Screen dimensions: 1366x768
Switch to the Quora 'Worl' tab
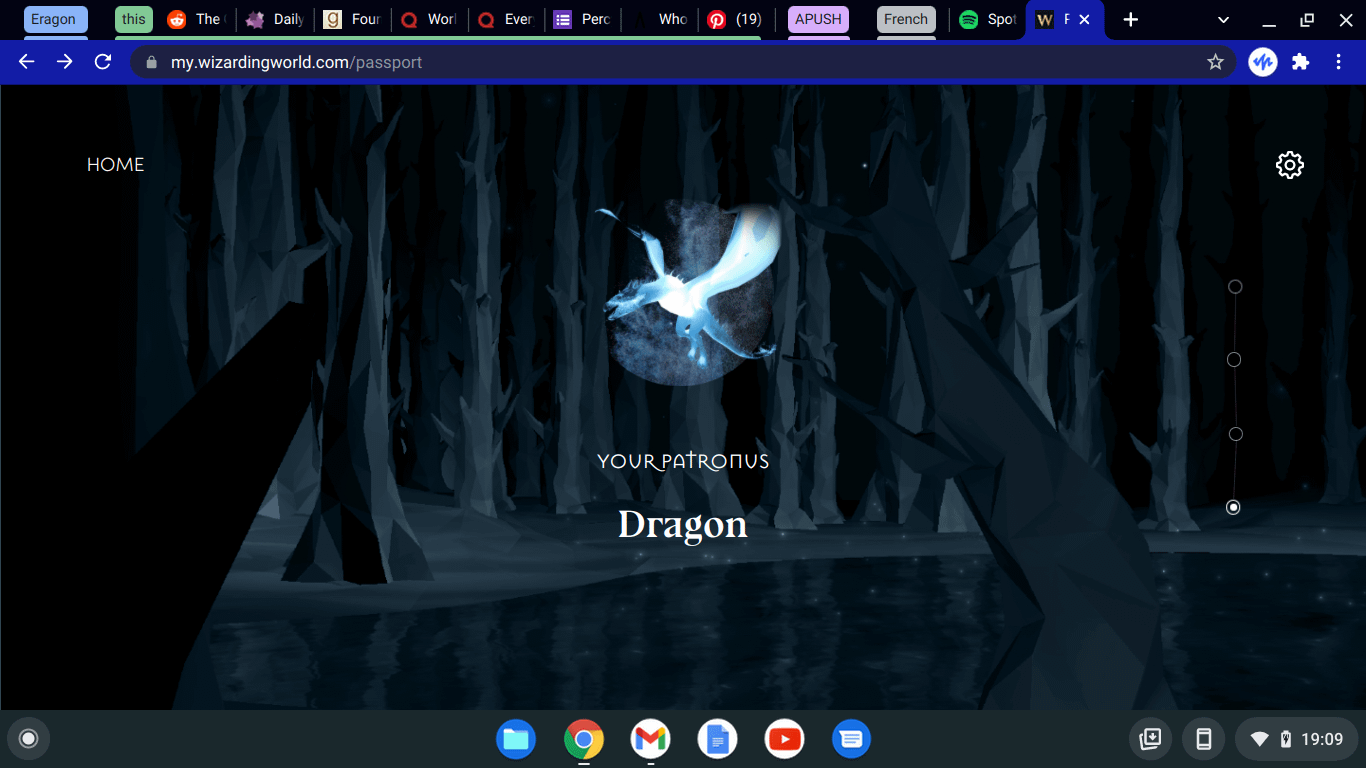[428, 19]
